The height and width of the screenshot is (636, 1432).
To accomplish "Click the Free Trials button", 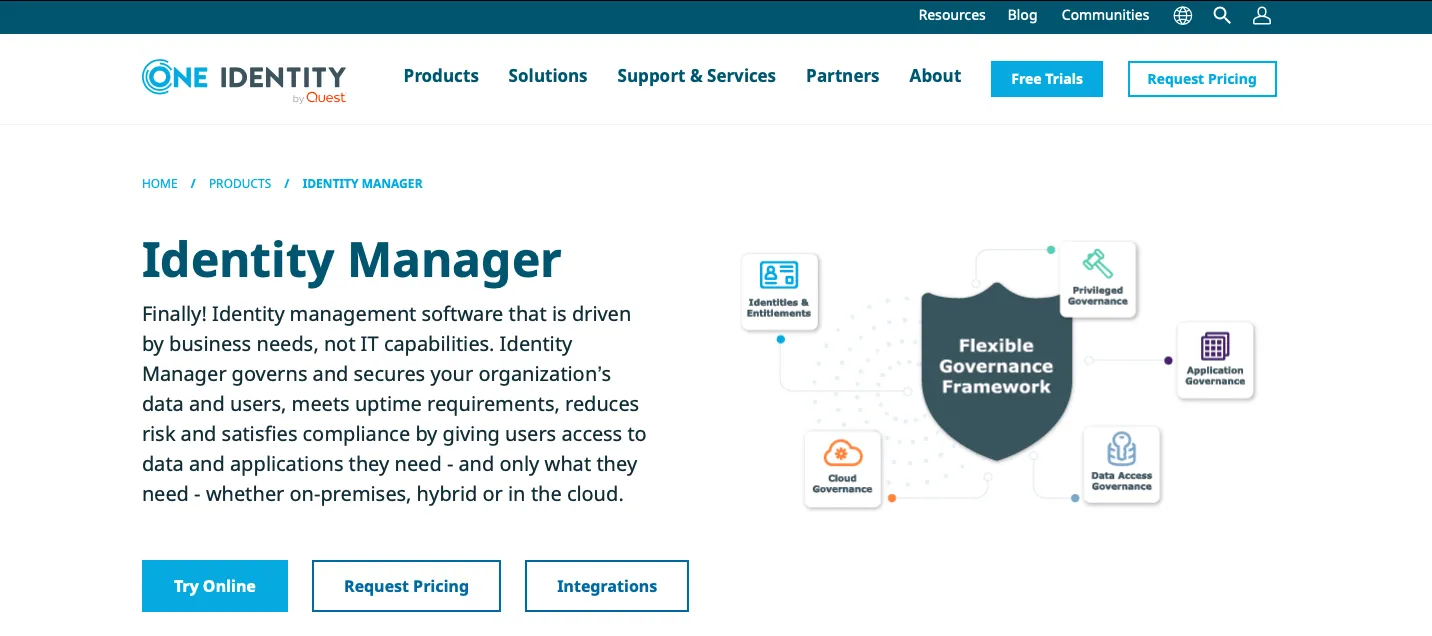I will (x=1047, y=79).
